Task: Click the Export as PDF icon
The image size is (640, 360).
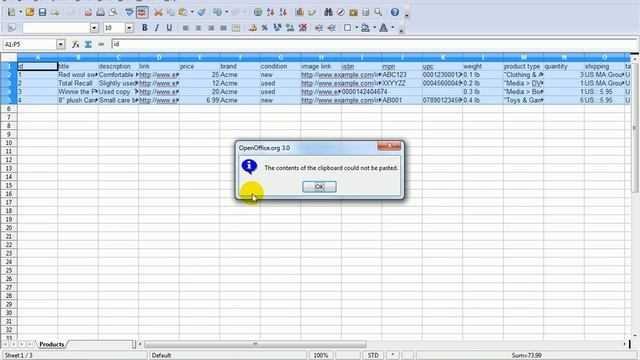Action: [x=88, y=12]
